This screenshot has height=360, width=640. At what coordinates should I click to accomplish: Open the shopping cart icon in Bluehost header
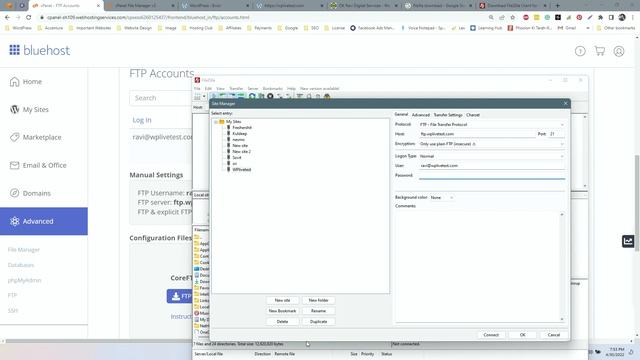[x=600, y=51]
